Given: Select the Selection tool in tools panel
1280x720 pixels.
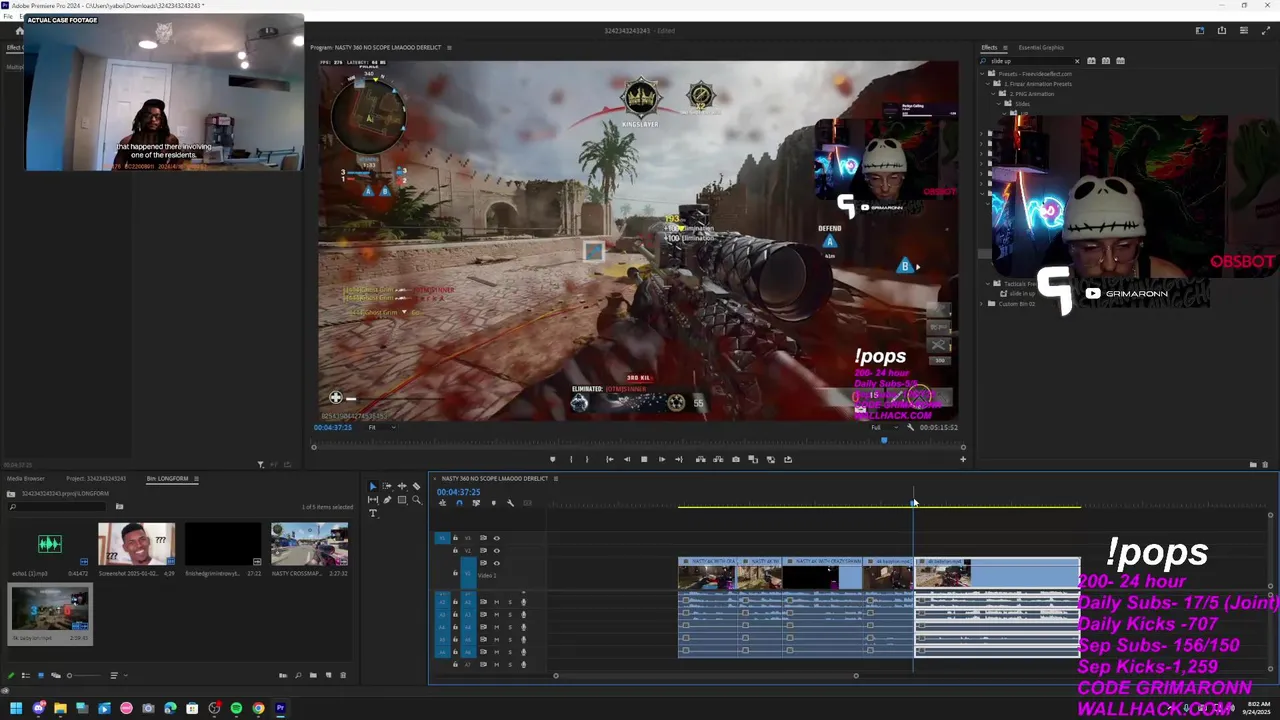Looking at the screenshot, I should tap(373, 487).
